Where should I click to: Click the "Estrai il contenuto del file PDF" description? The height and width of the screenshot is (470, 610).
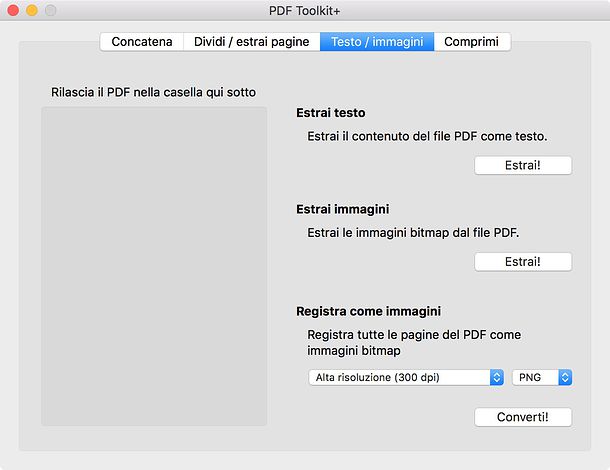tap(428, 136)
